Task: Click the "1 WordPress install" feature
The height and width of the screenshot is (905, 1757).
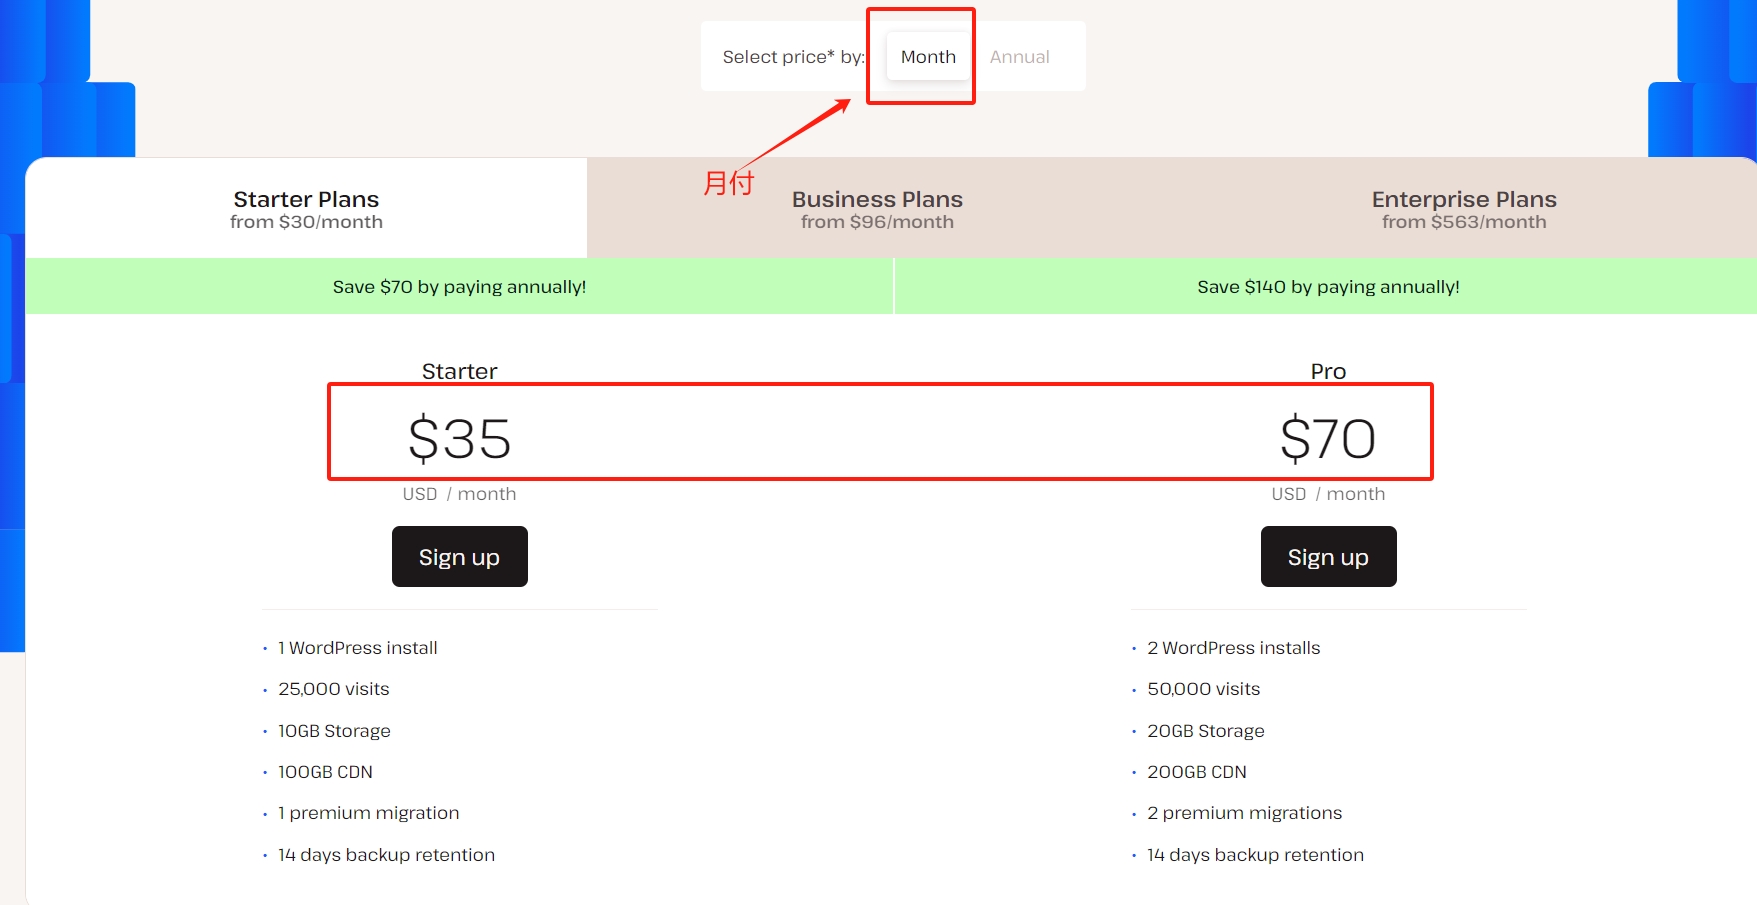Action: coord(357,648)
